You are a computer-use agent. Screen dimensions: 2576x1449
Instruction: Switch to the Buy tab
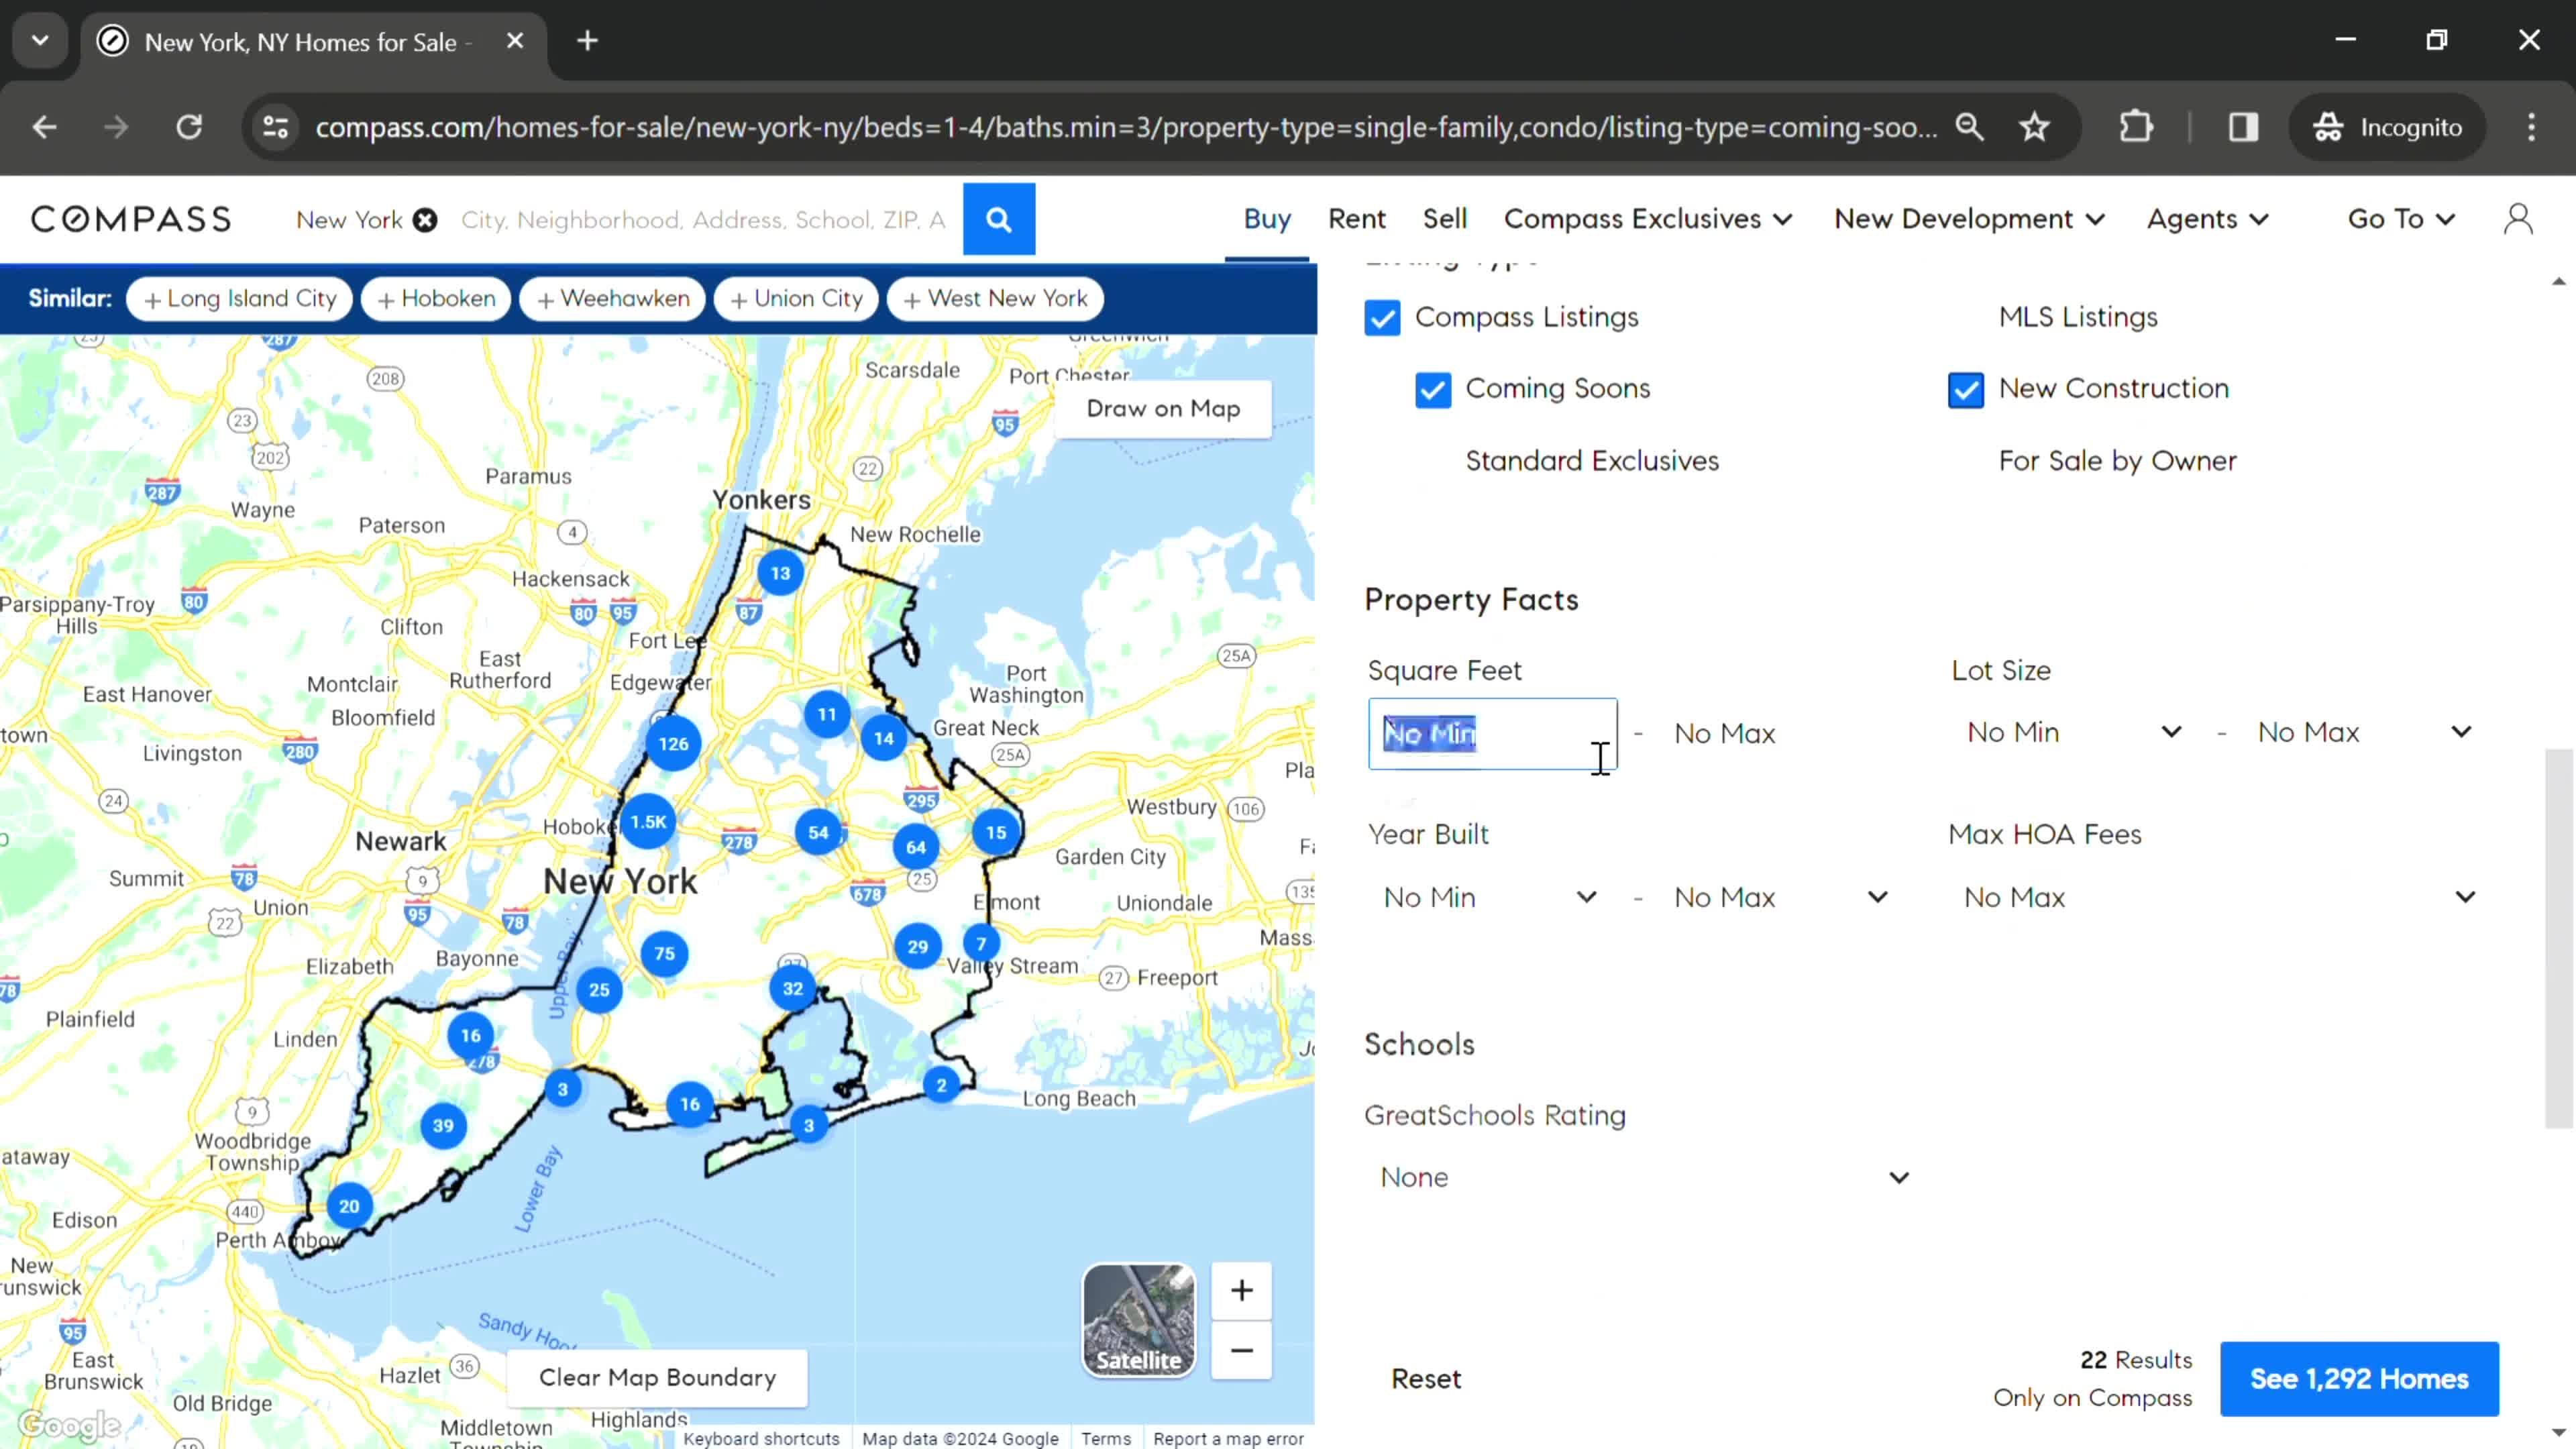[1266, 219]
